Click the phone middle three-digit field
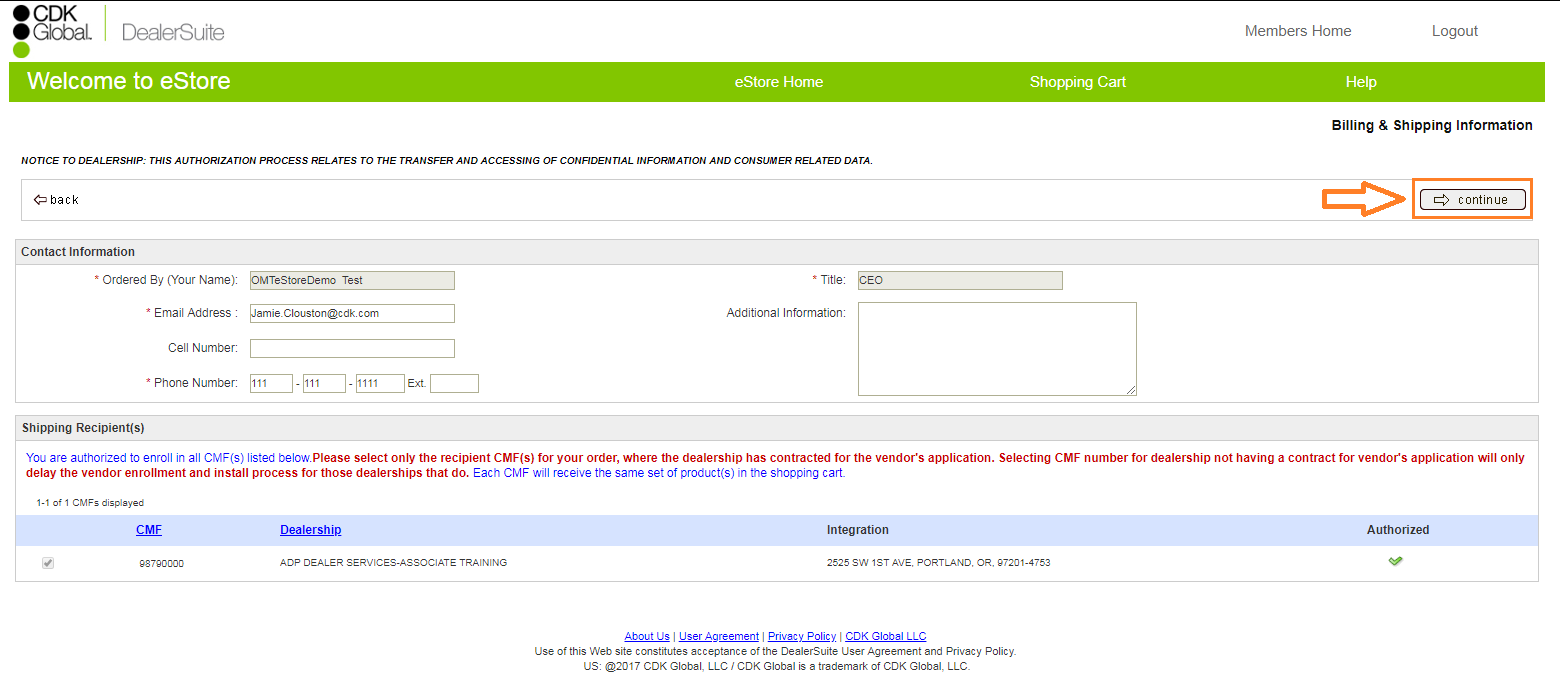The height and width of the screenshot is (687, 1560). coord(324,383)
